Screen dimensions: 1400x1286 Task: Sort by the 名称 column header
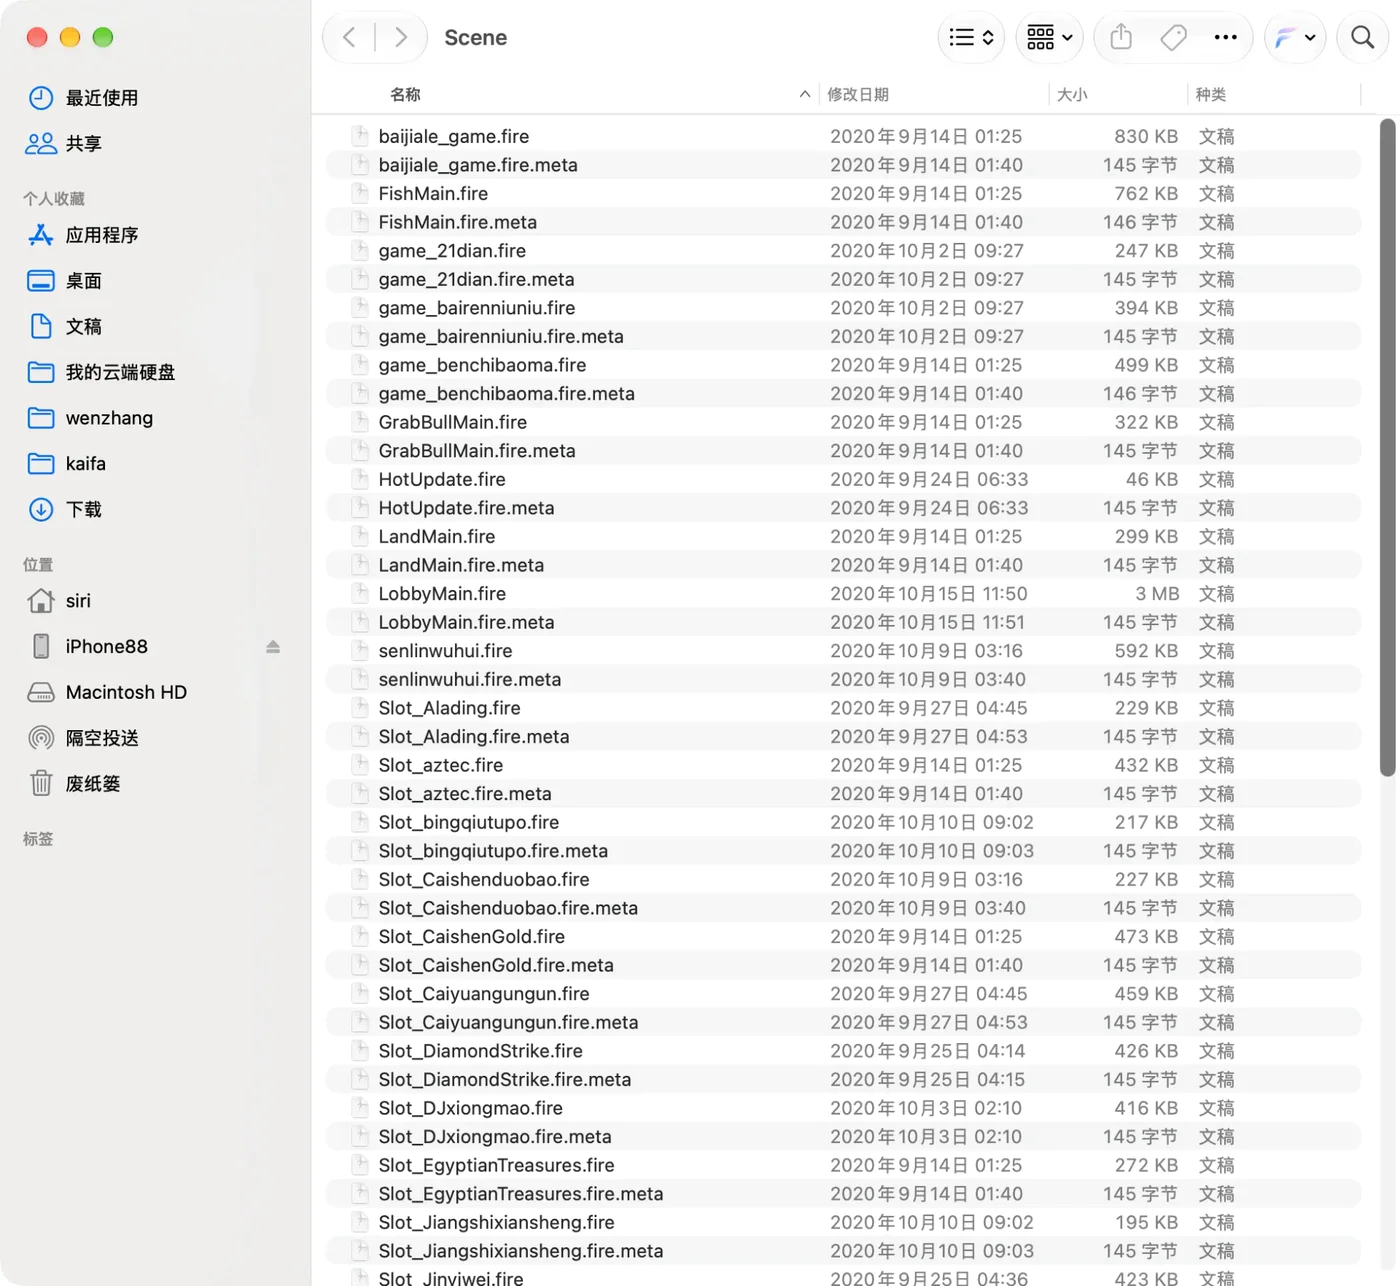click(x=405, y=94)
